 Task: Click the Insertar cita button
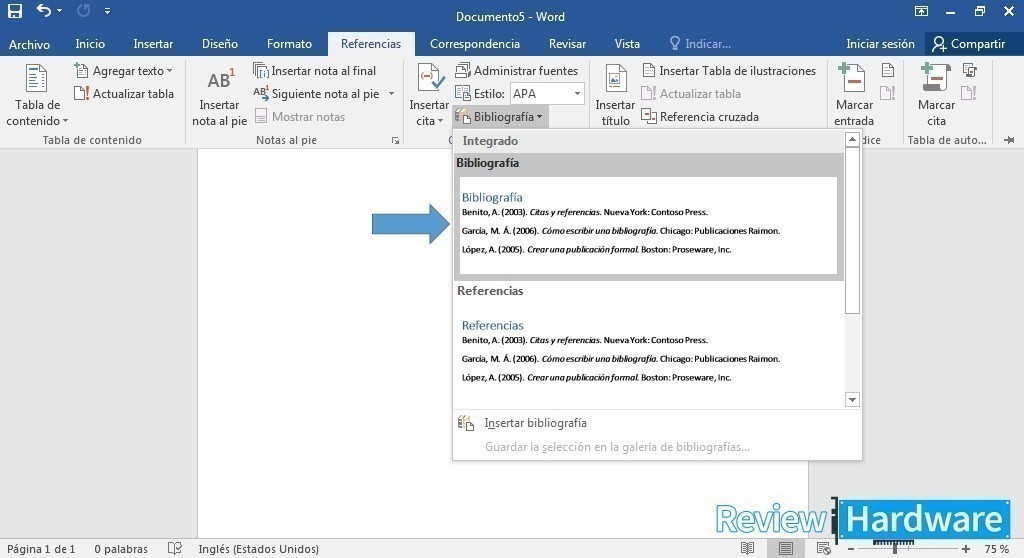click(429, 95)
